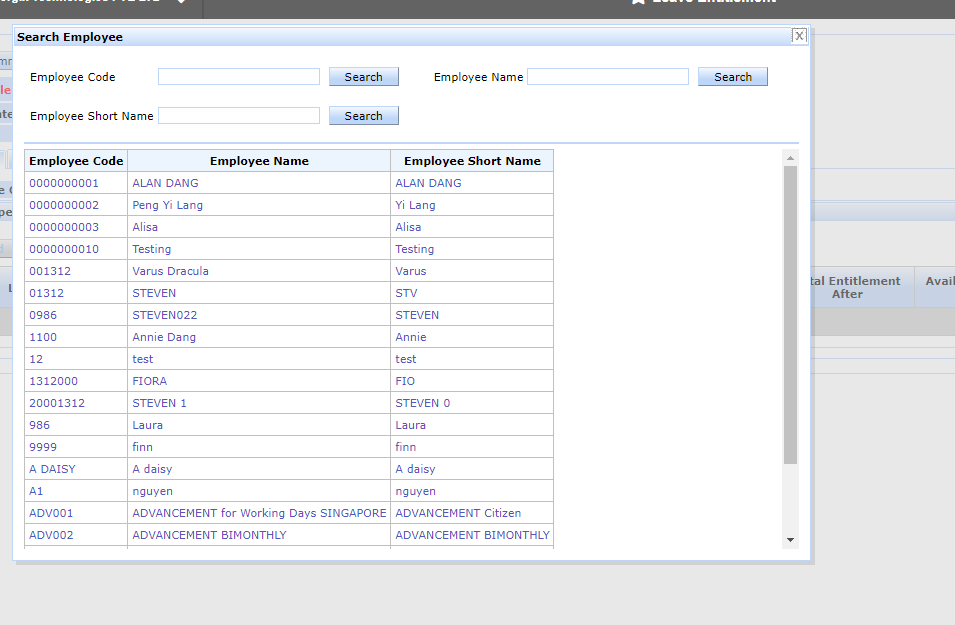Select employee code ADV002
Image resolution: width=955 pixels, height=625 pixels.
[x=51, y=535]
